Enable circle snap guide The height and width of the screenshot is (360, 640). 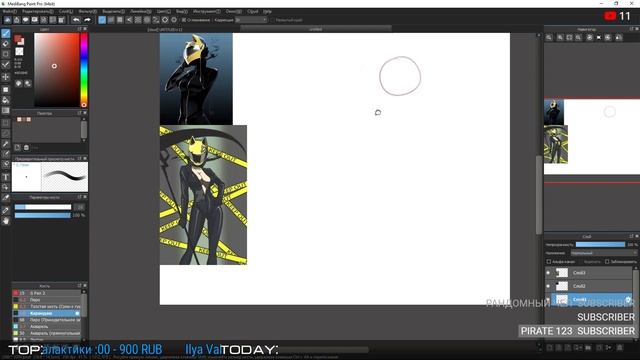click(x=147, y=20)
